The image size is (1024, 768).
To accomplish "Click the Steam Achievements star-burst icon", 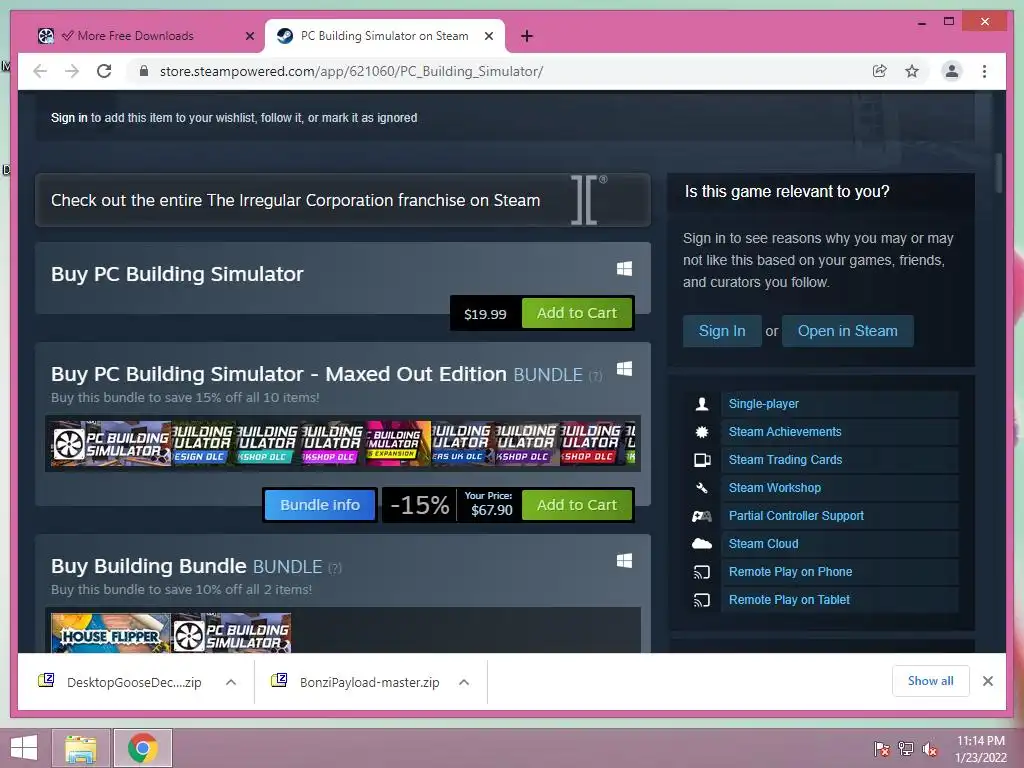I will [702, 432].
